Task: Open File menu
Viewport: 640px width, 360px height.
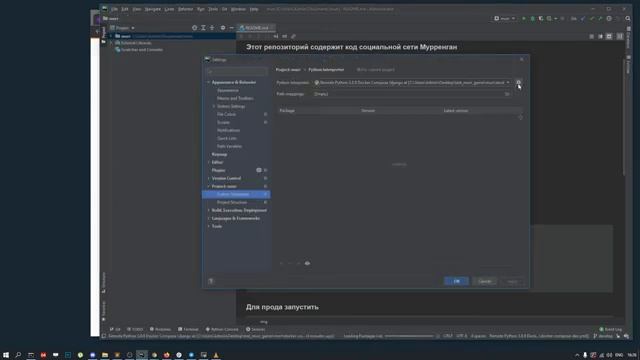Action: (115, 9)
